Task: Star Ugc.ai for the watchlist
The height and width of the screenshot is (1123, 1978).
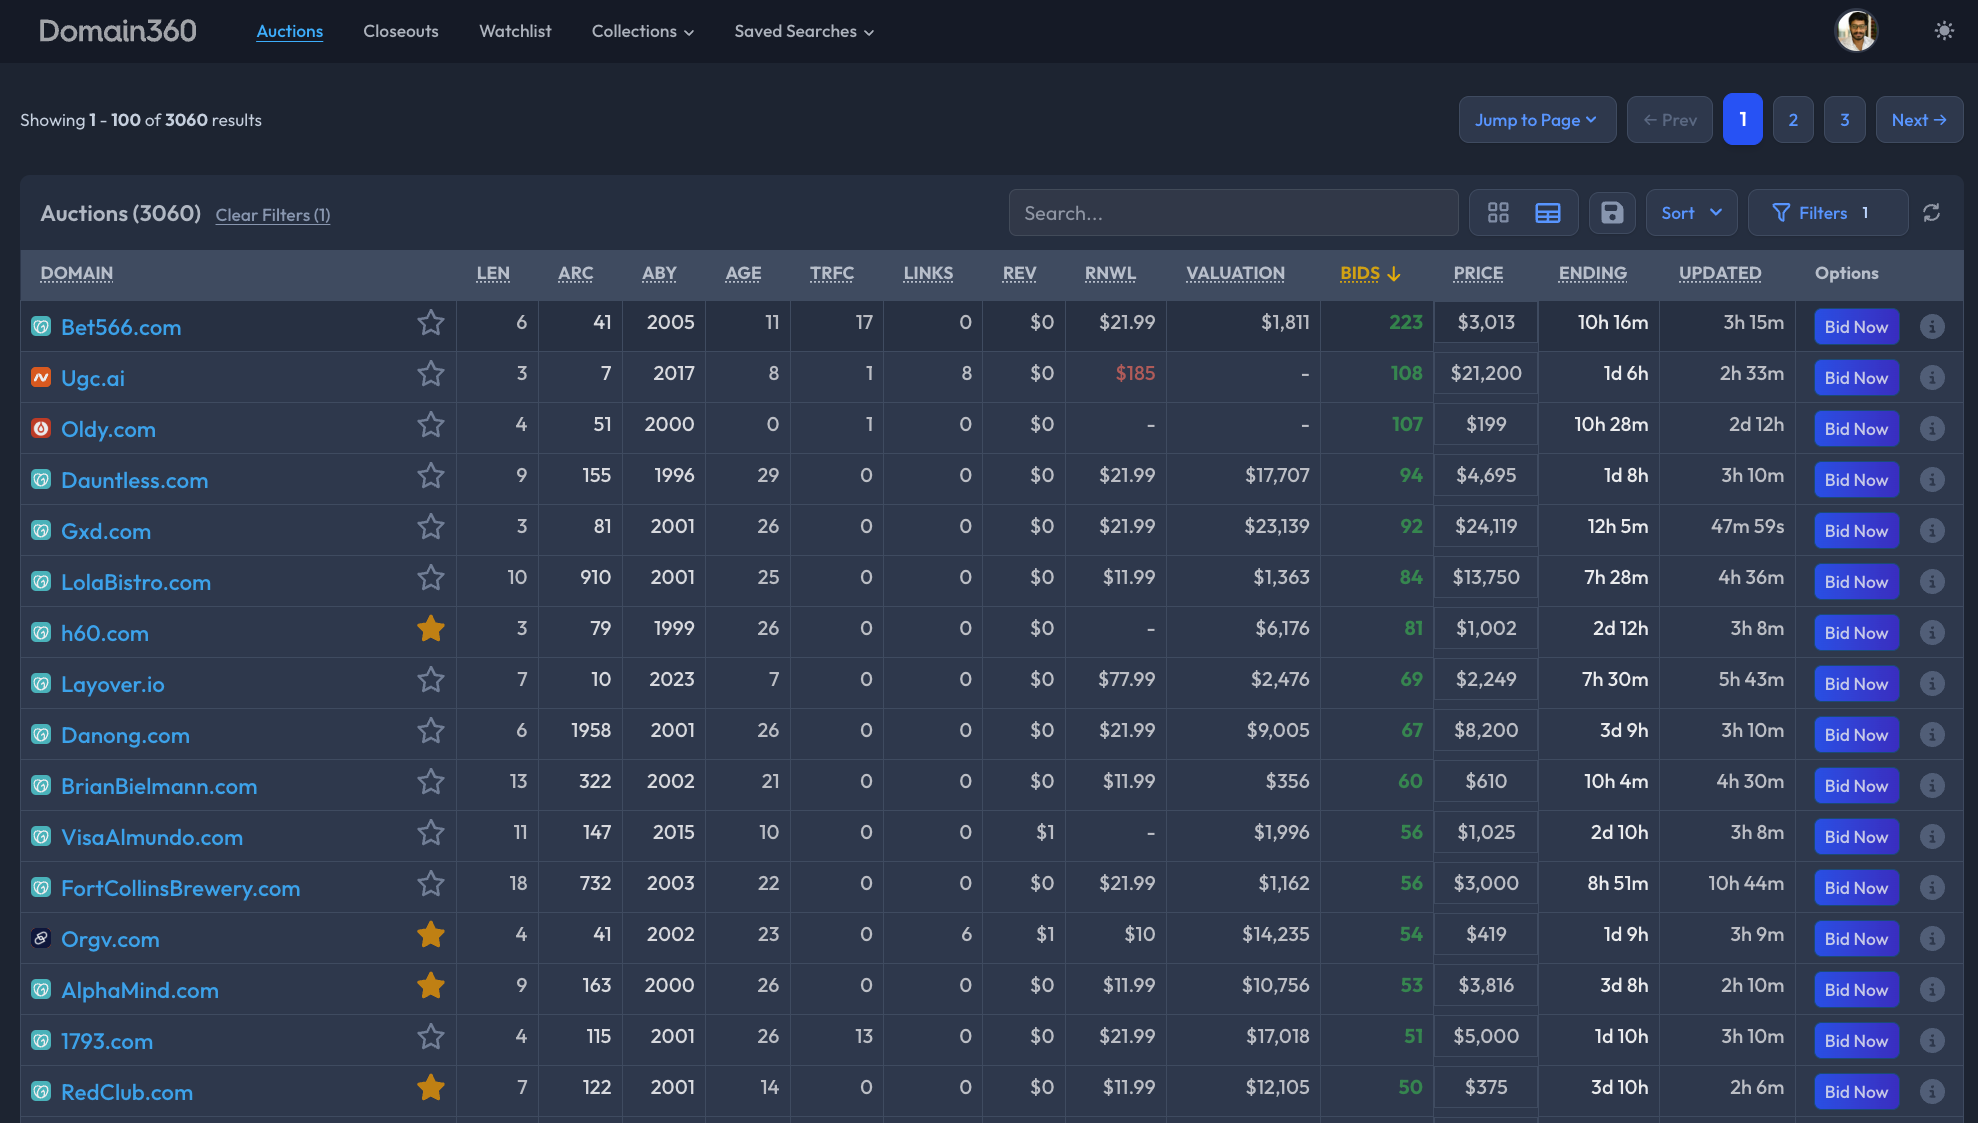Action: pos(431,374)
